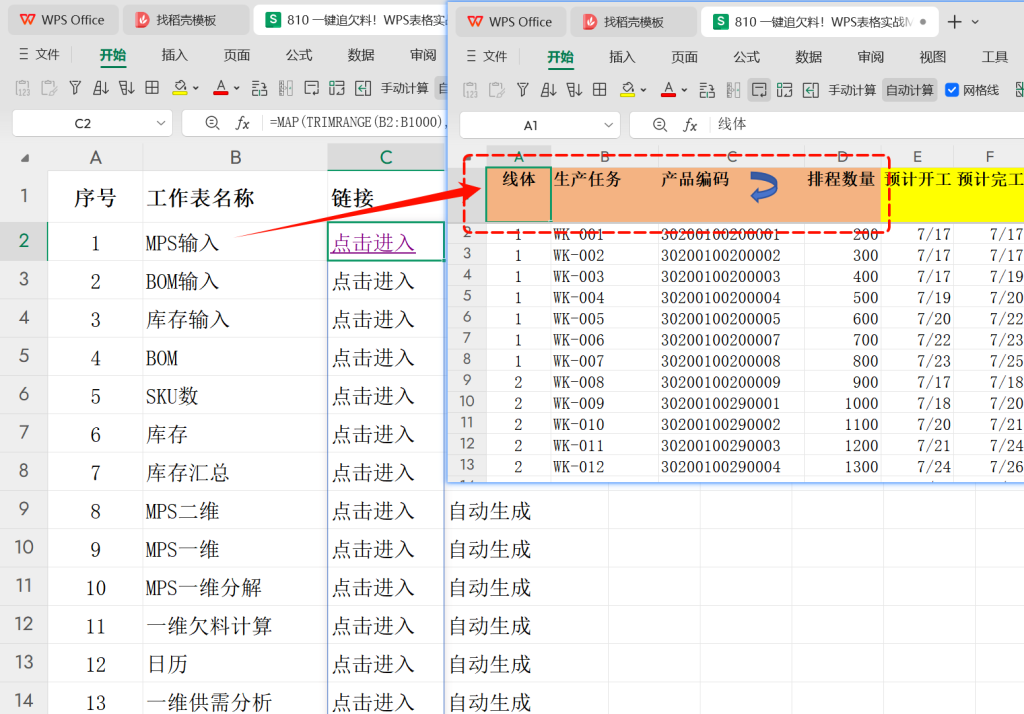The width and height of the screenshot is (1024, 714).
Task: Switch to 找稻壳模板 tab in right window
Action: click(x=633, y=22)
